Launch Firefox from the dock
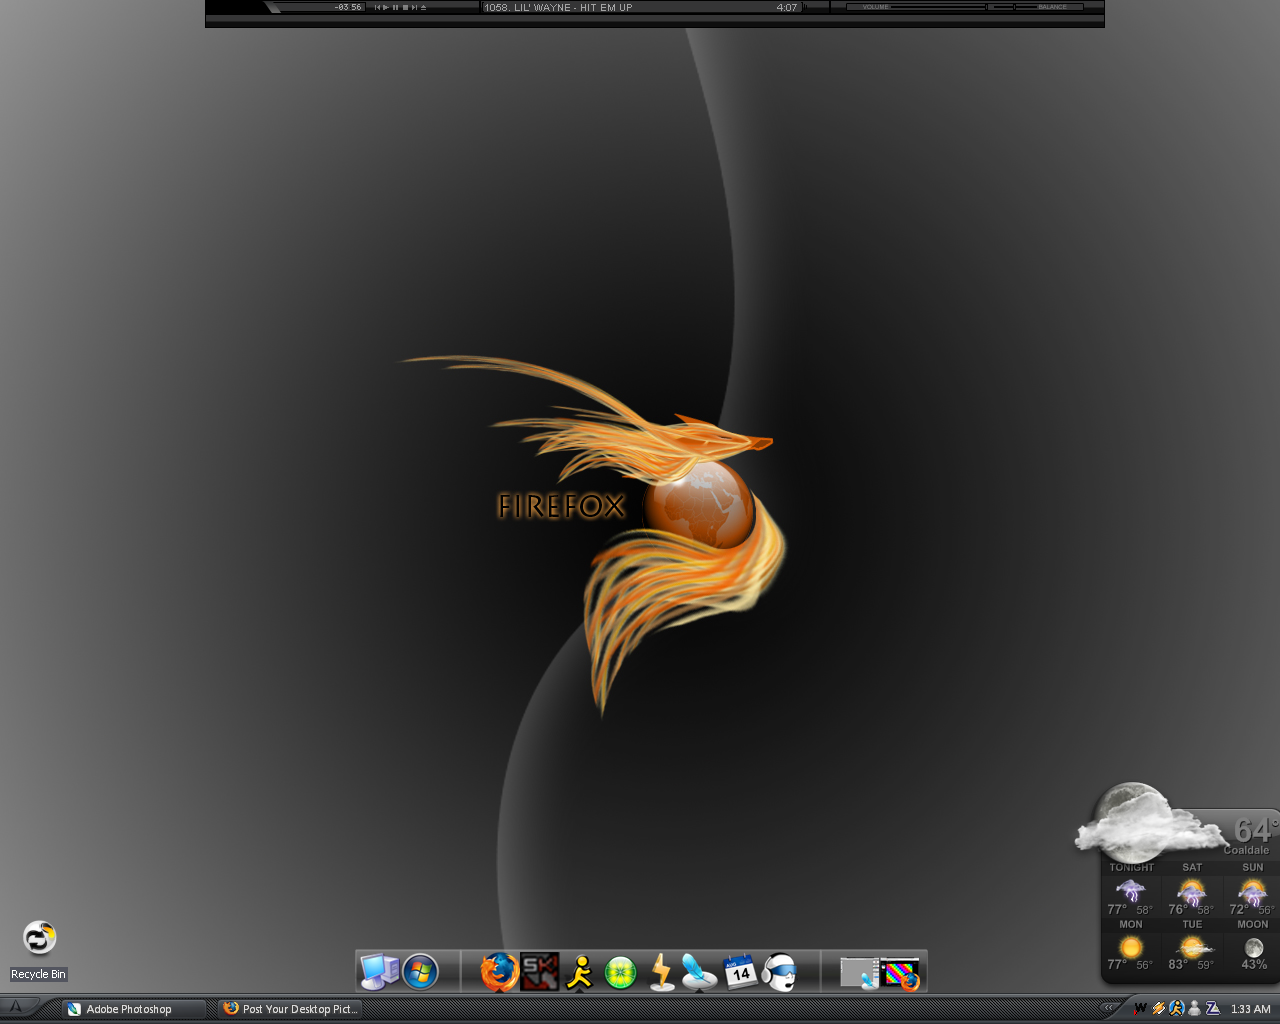1280x1024 pixels. pos(498,971)
